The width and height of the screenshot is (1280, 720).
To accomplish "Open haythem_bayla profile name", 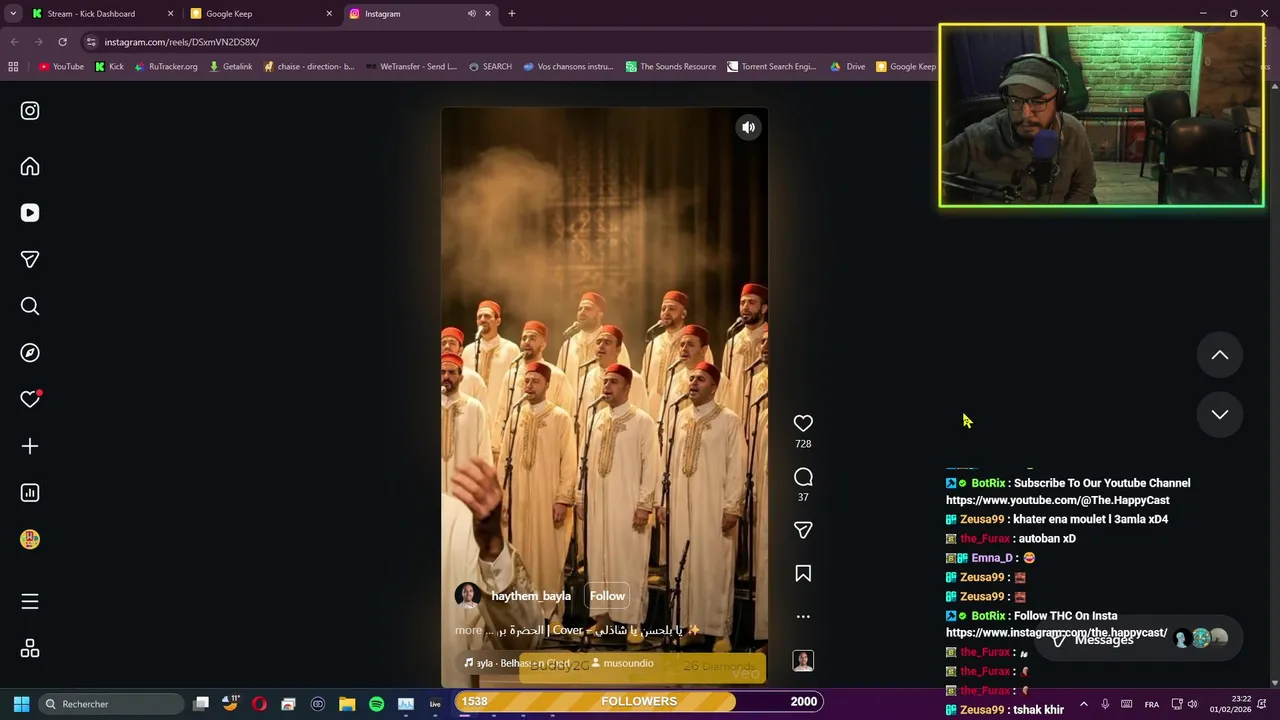I will coord(531,596).
